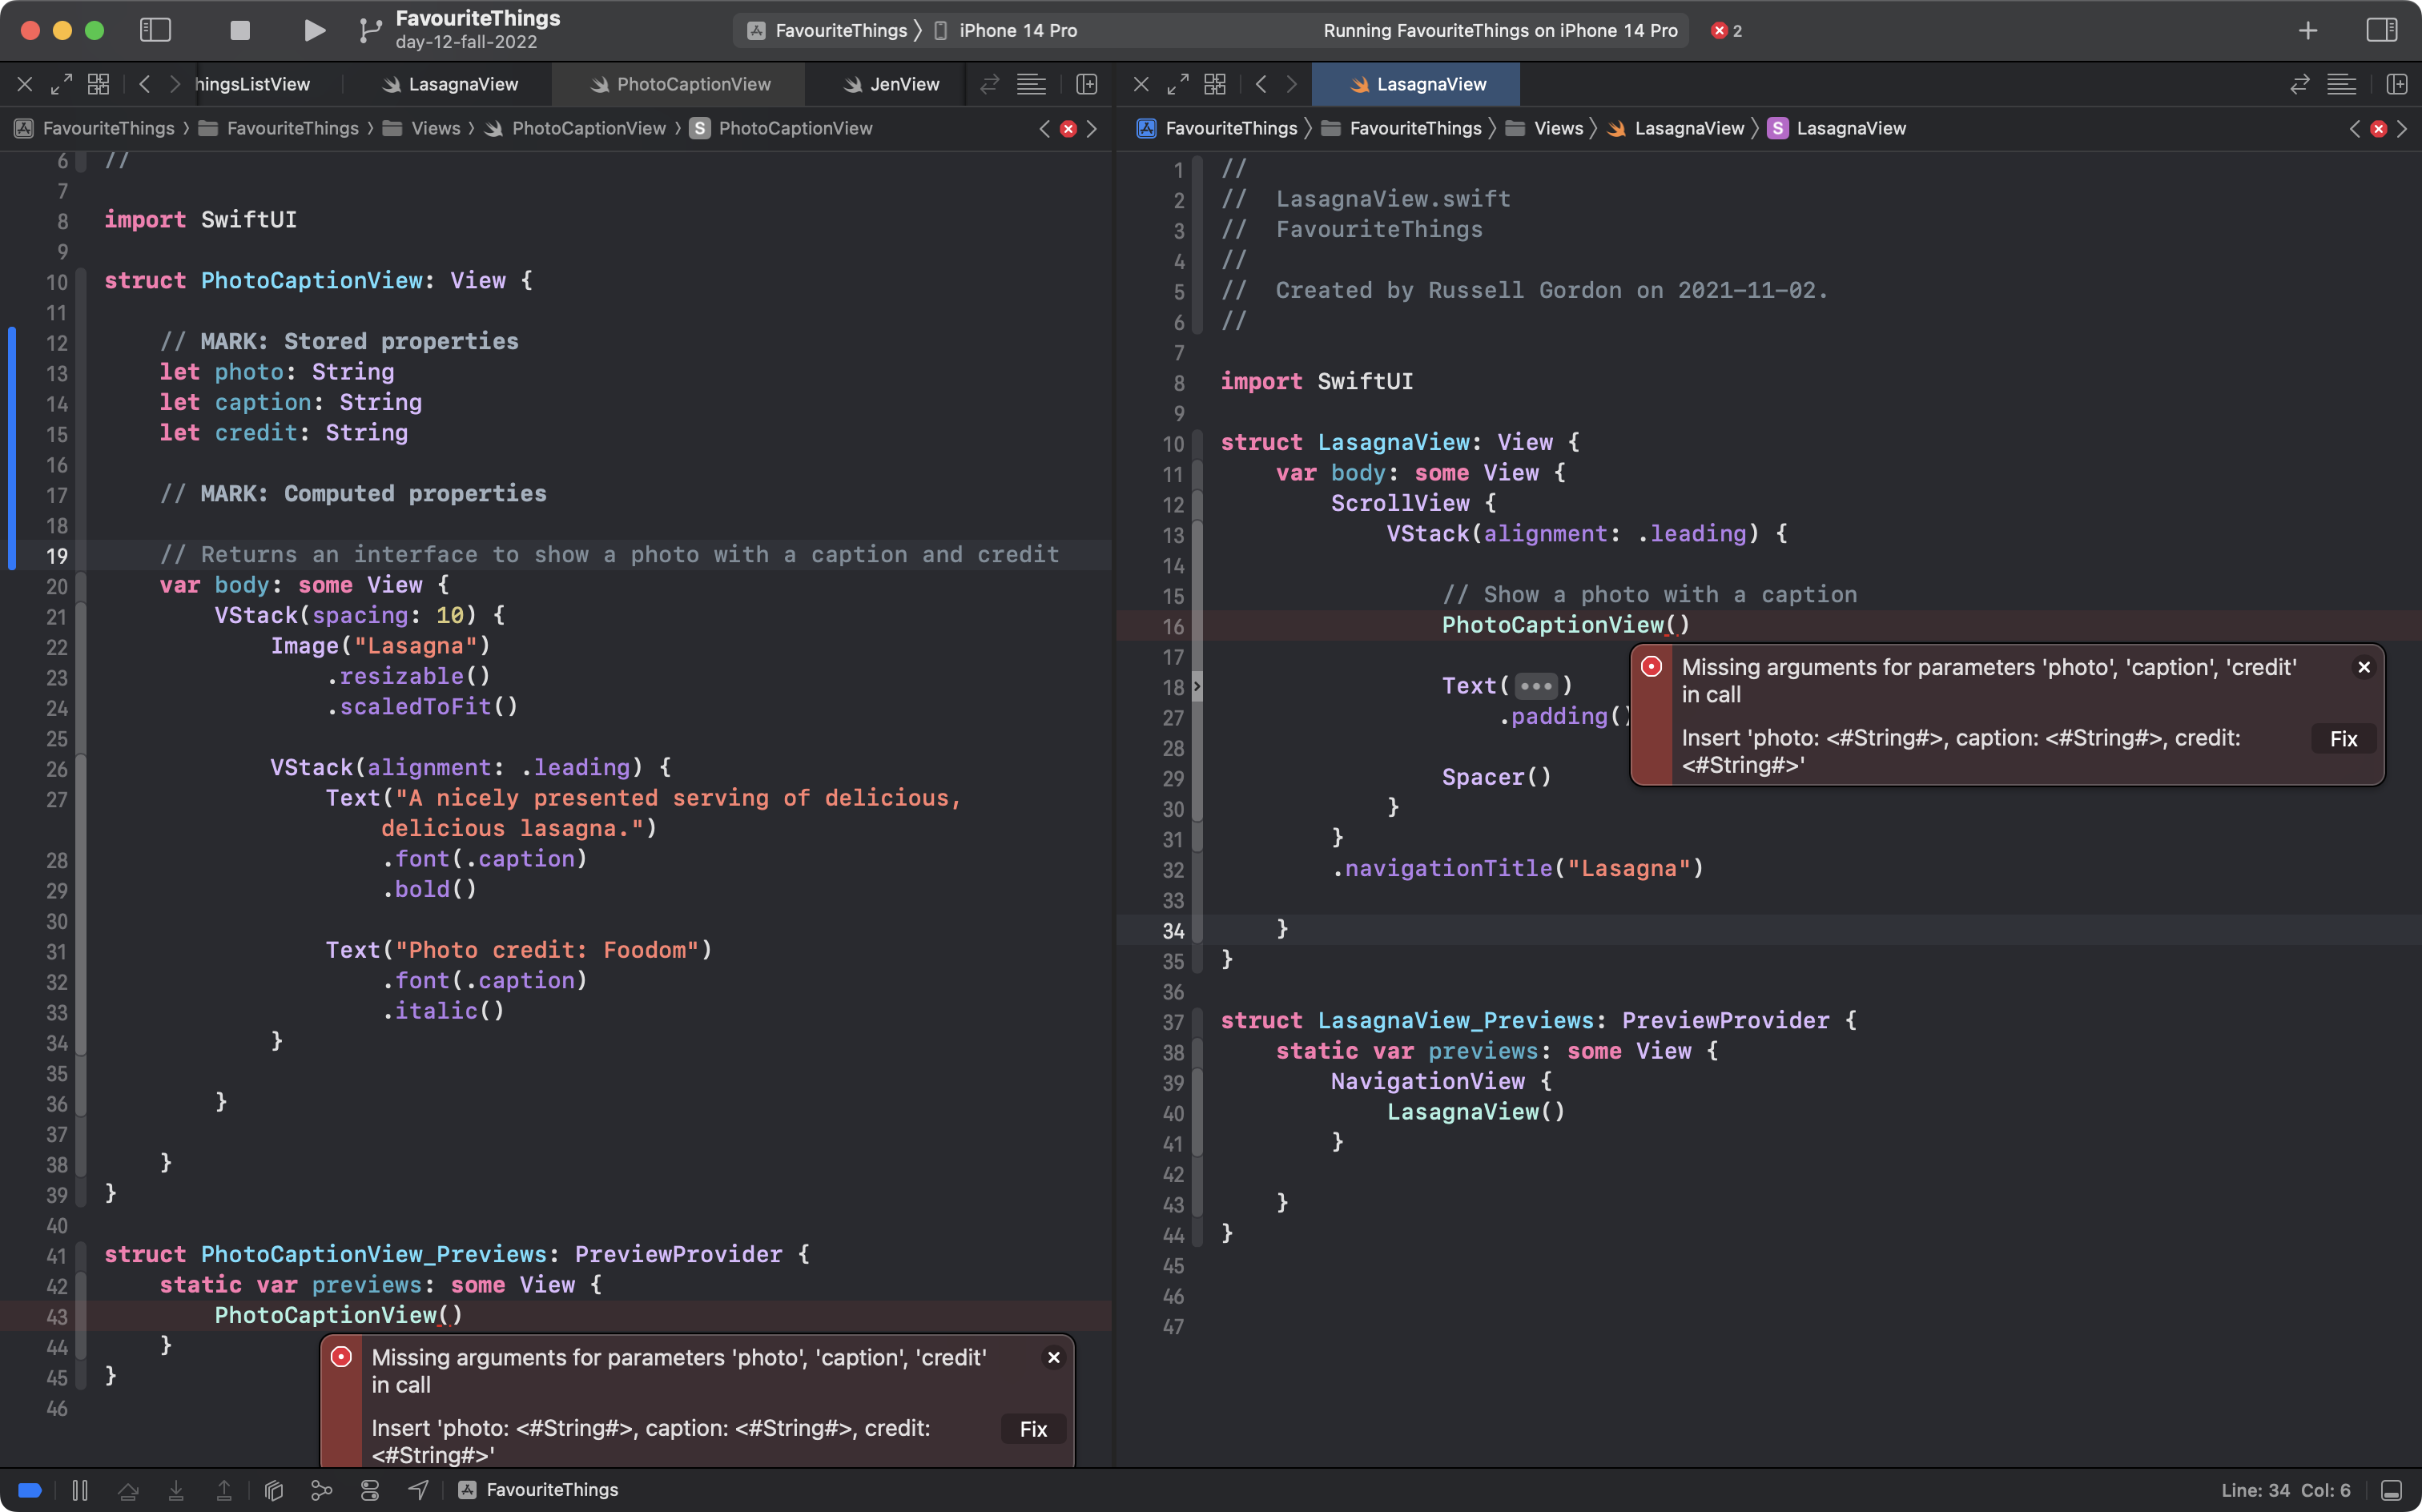This screenshot has width=2422, height=1512.
Task: Click the add editor icon on the left pane
Action: click(1087, 84)
